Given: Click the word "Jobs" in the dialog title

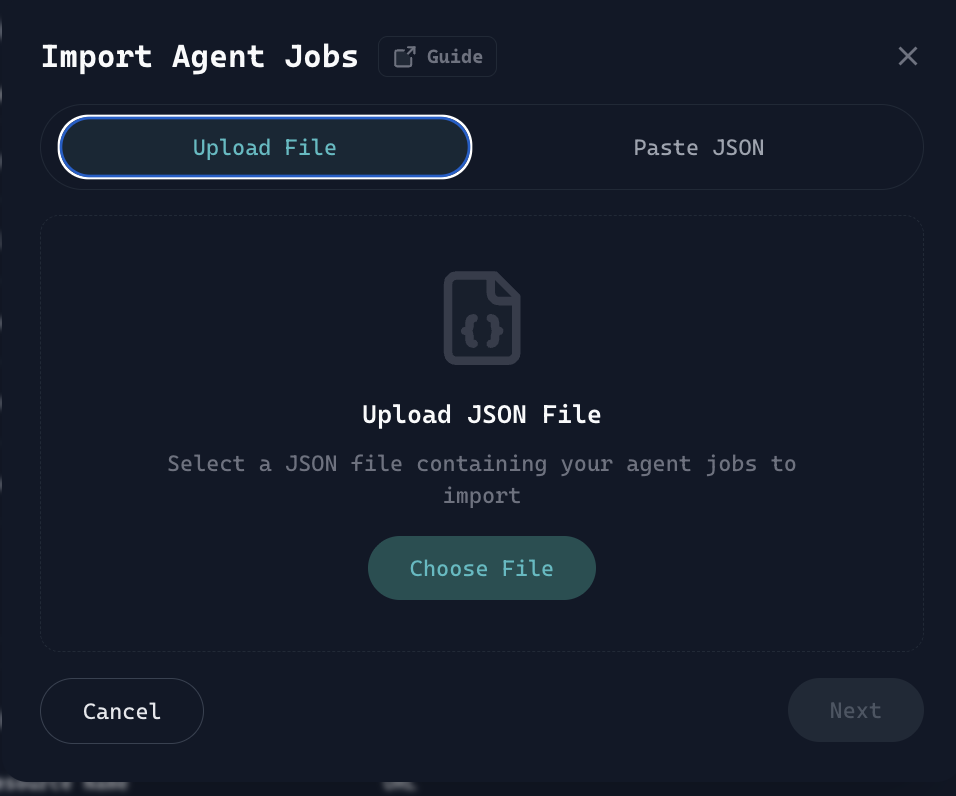Looking at the screenshot, I should (x=320, y=56).
